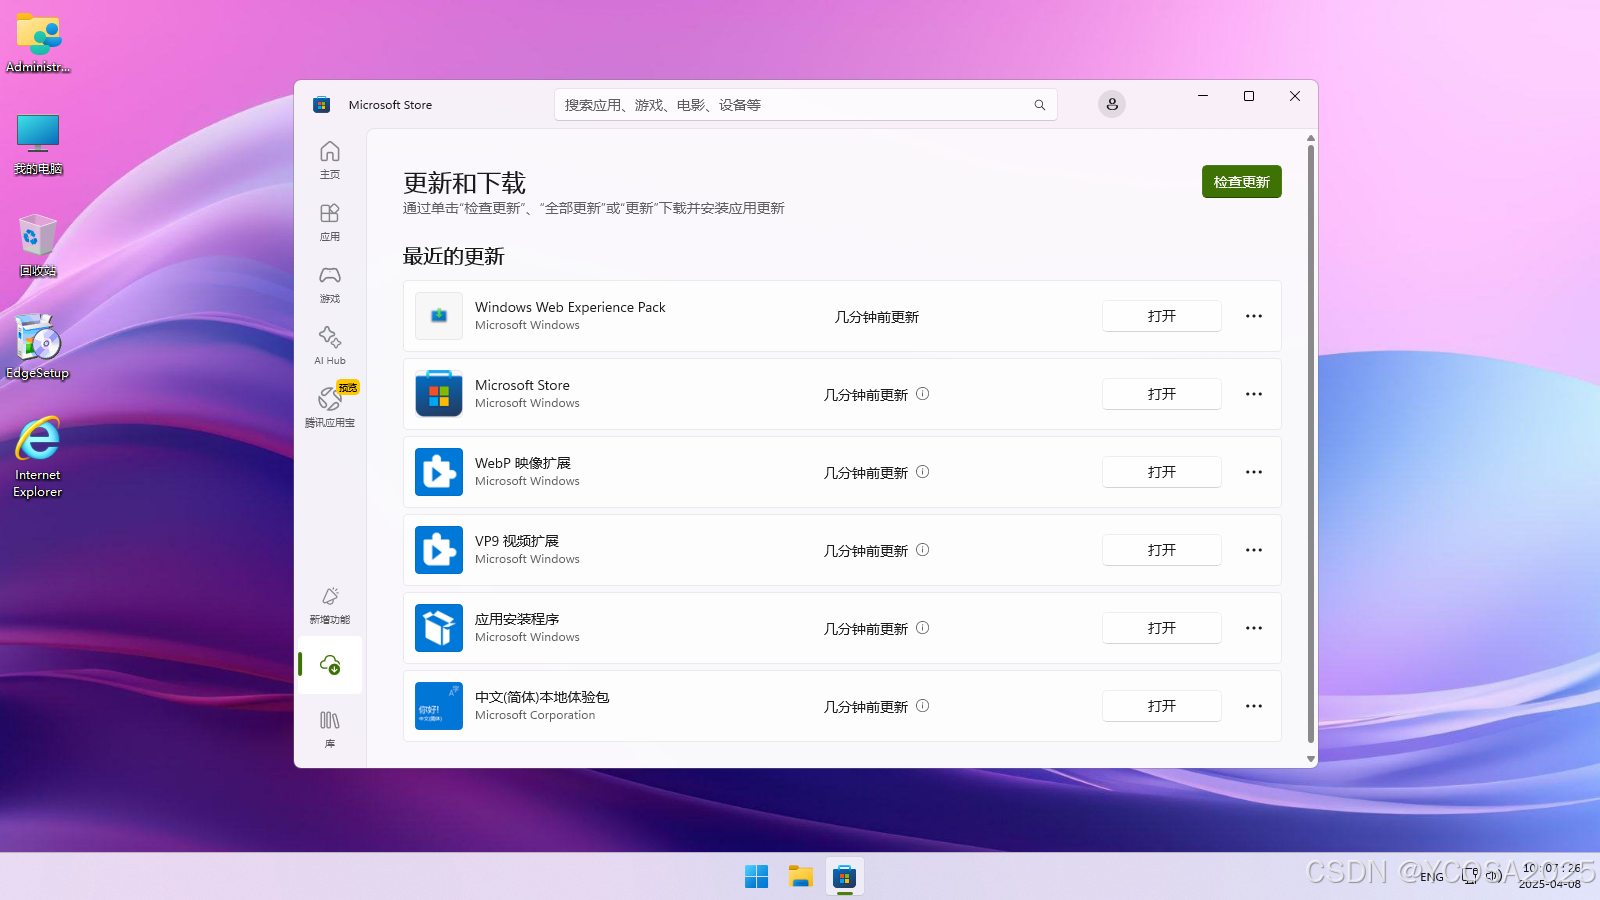1600x900 pixels.
Task: Open more options for Microsoft Store row
Action: point(1254,394)
